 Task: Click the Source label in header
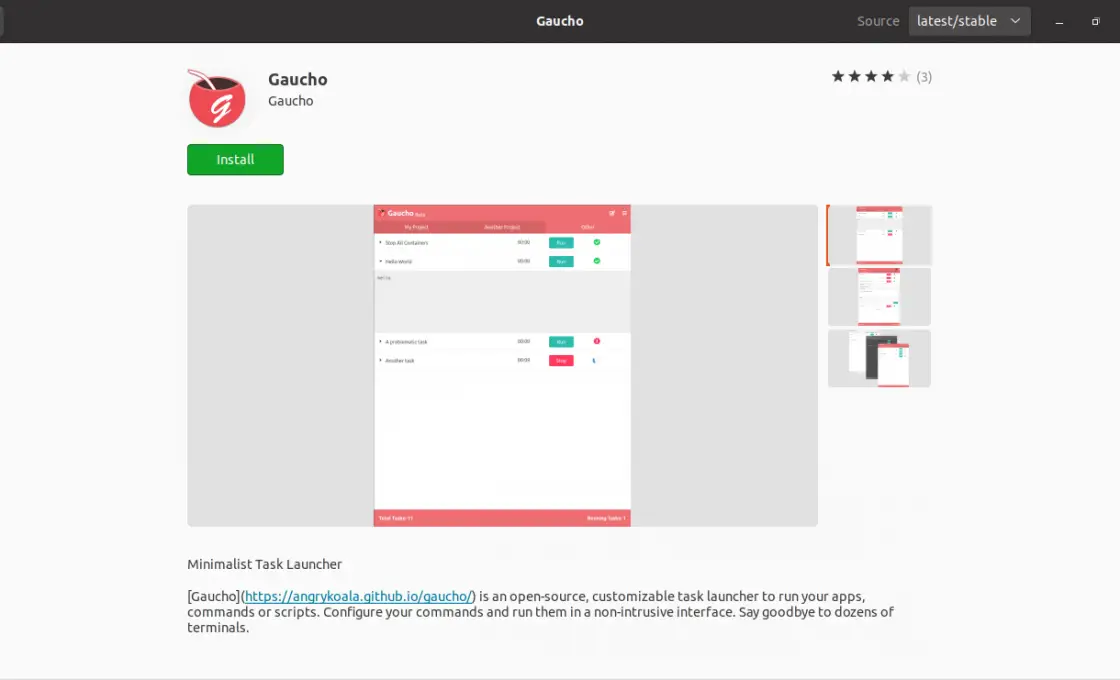pyautogui.click(x=878, y=21)
